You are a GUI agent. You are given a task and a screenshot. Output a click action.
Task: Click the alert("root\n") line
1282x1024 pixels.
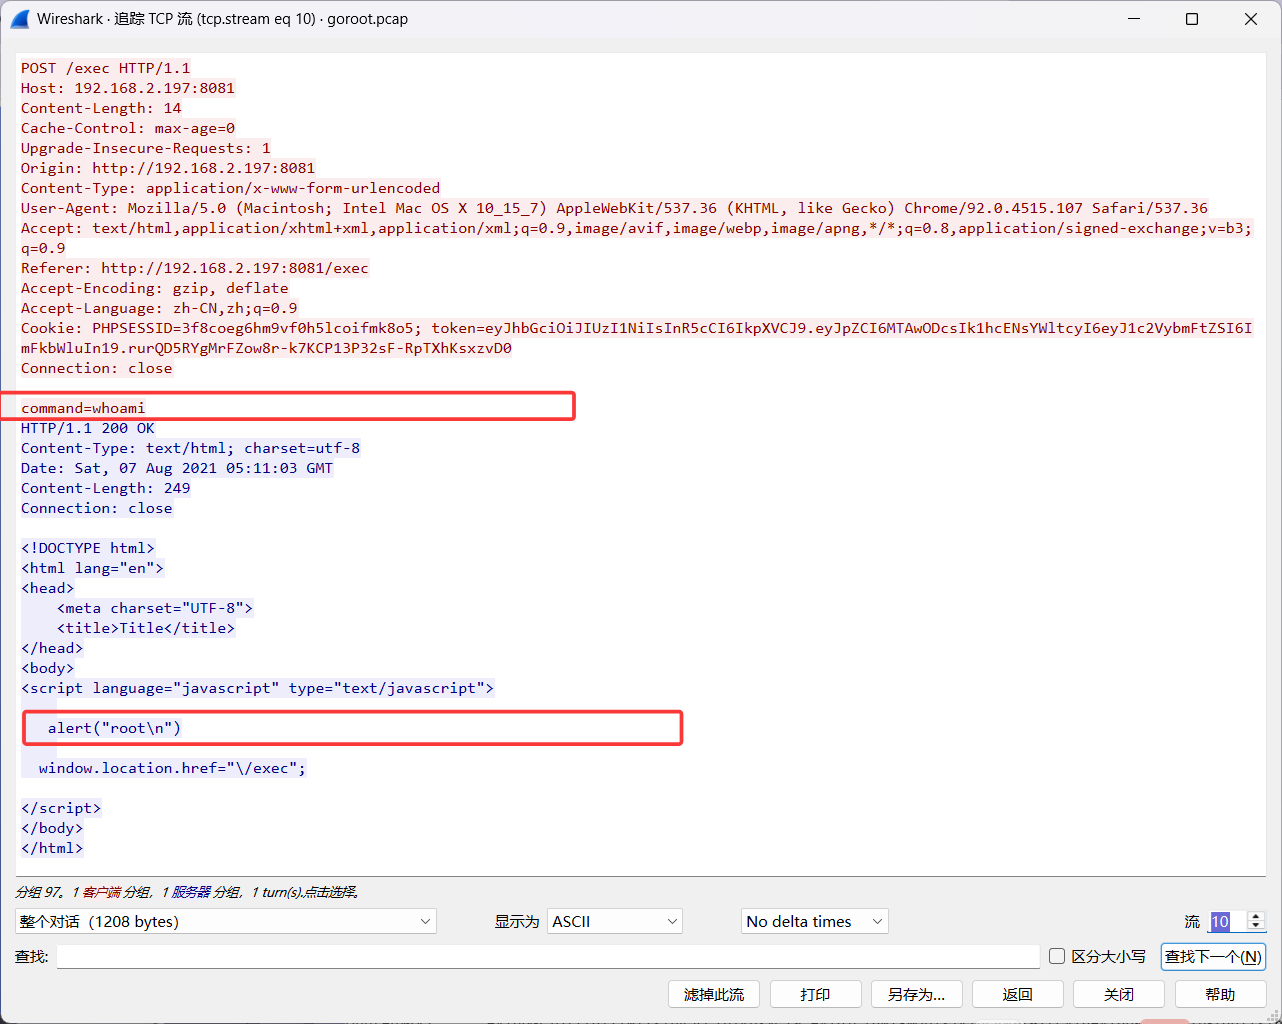click(115, 728)
